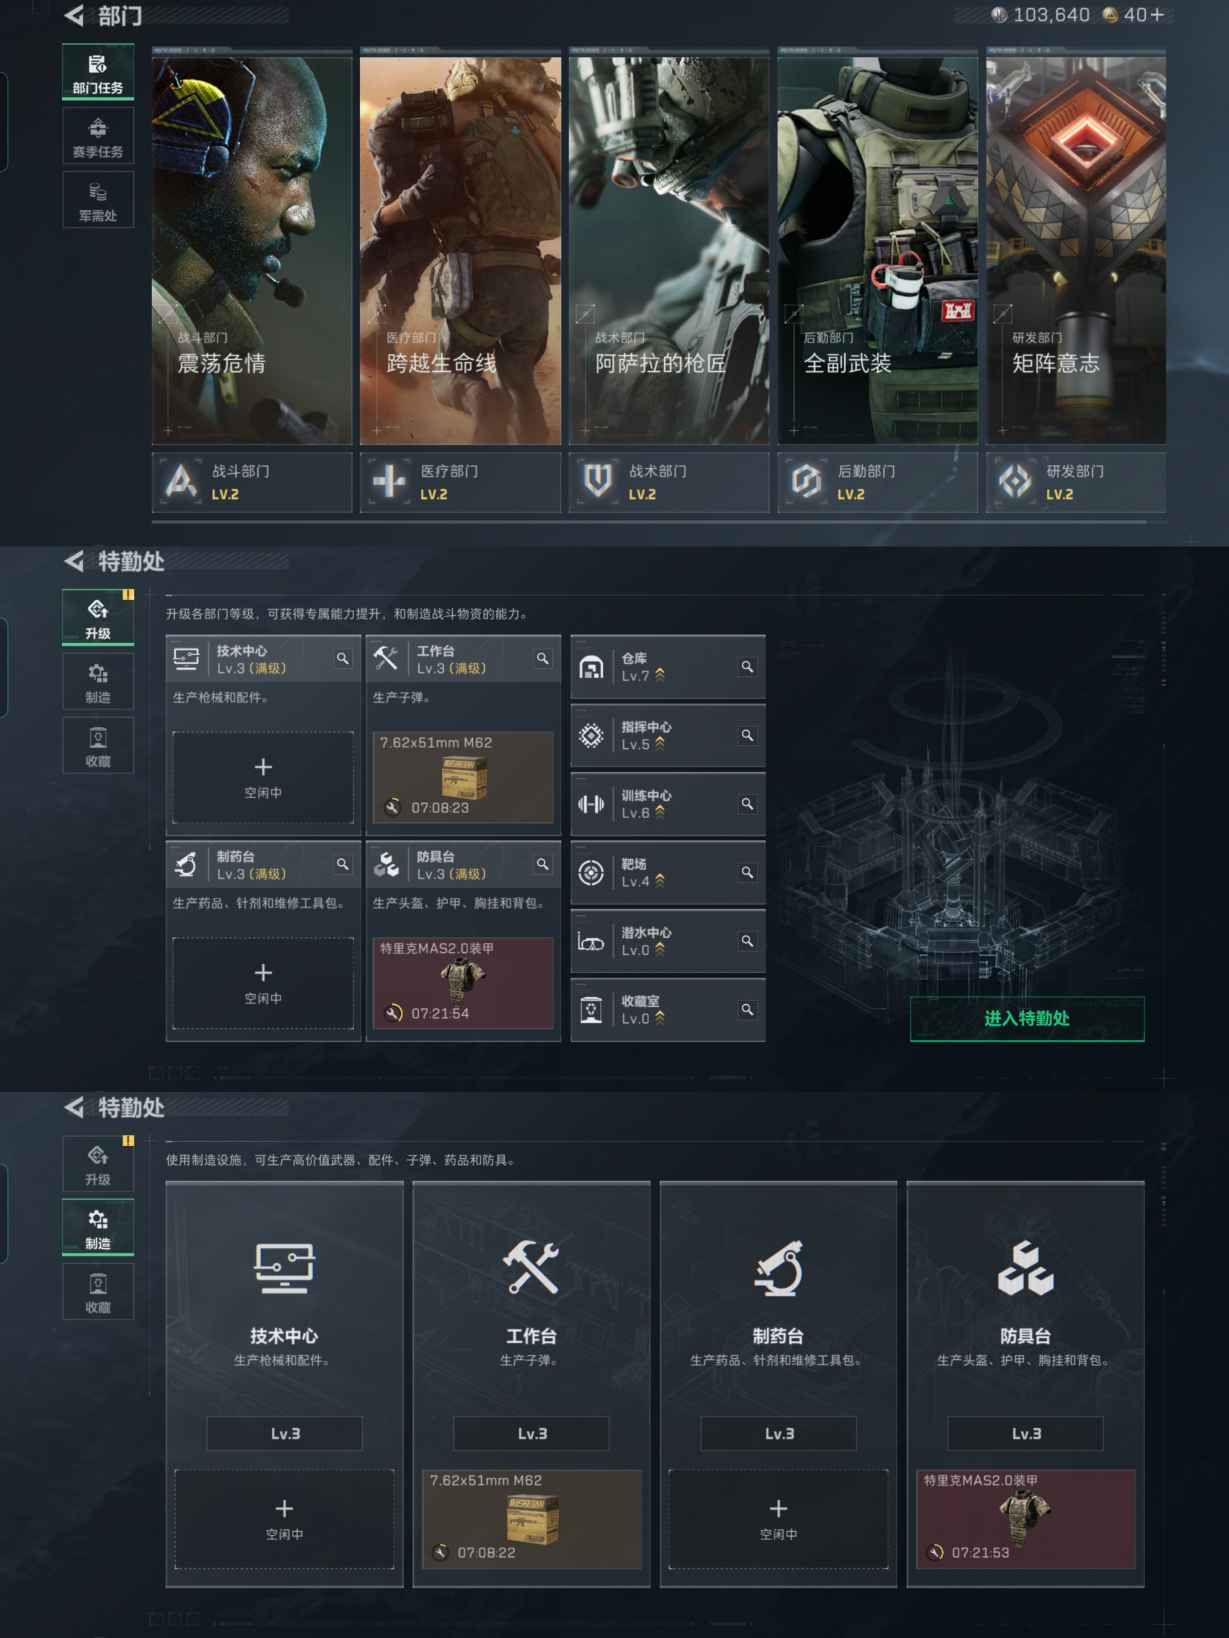This screenshot has height=1638, width=1229.
Task: Click the 医疗部门 cross icon
Action: (x=389, y=482)
